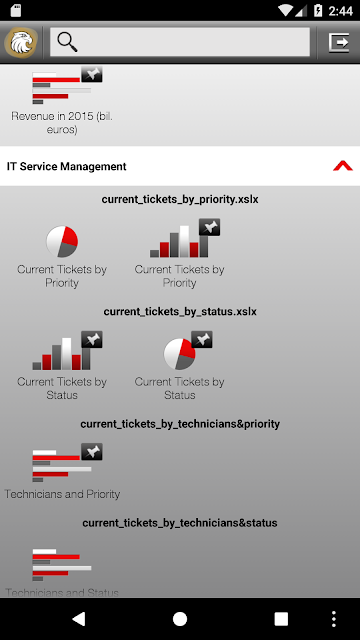360x640 pixels.
Task: Open Revenue in 2015 chart thumbnail
Action: (x=62, y=88)
